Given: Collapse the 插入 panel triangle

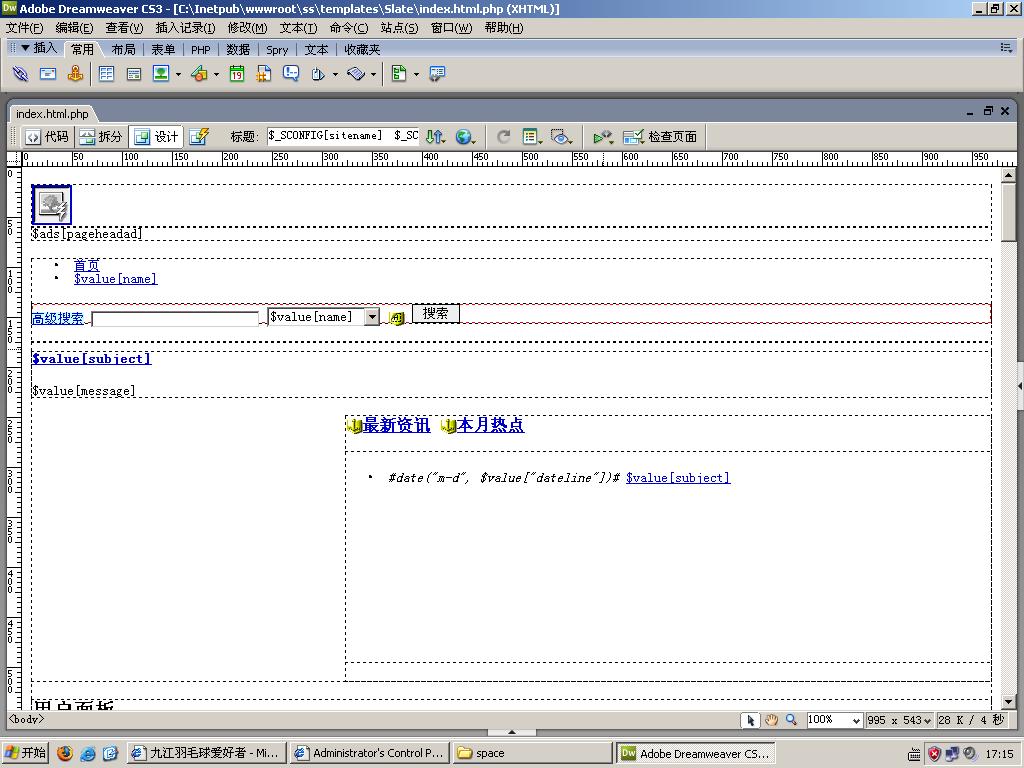Looking at the screenshot, I should [25, 48].
